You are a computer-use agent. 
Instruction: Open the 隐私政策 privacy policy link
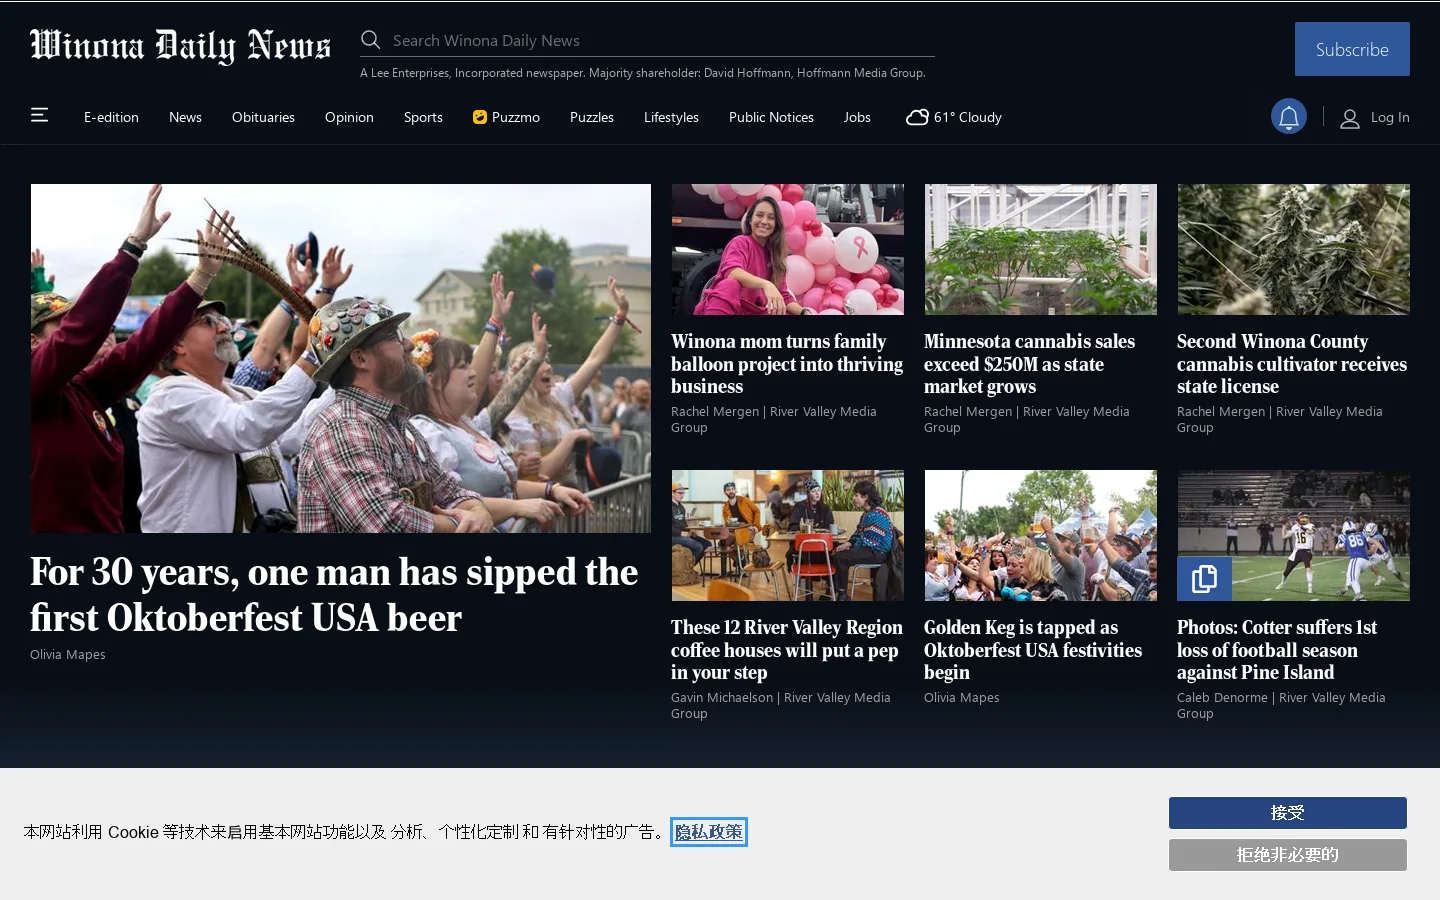709,832
